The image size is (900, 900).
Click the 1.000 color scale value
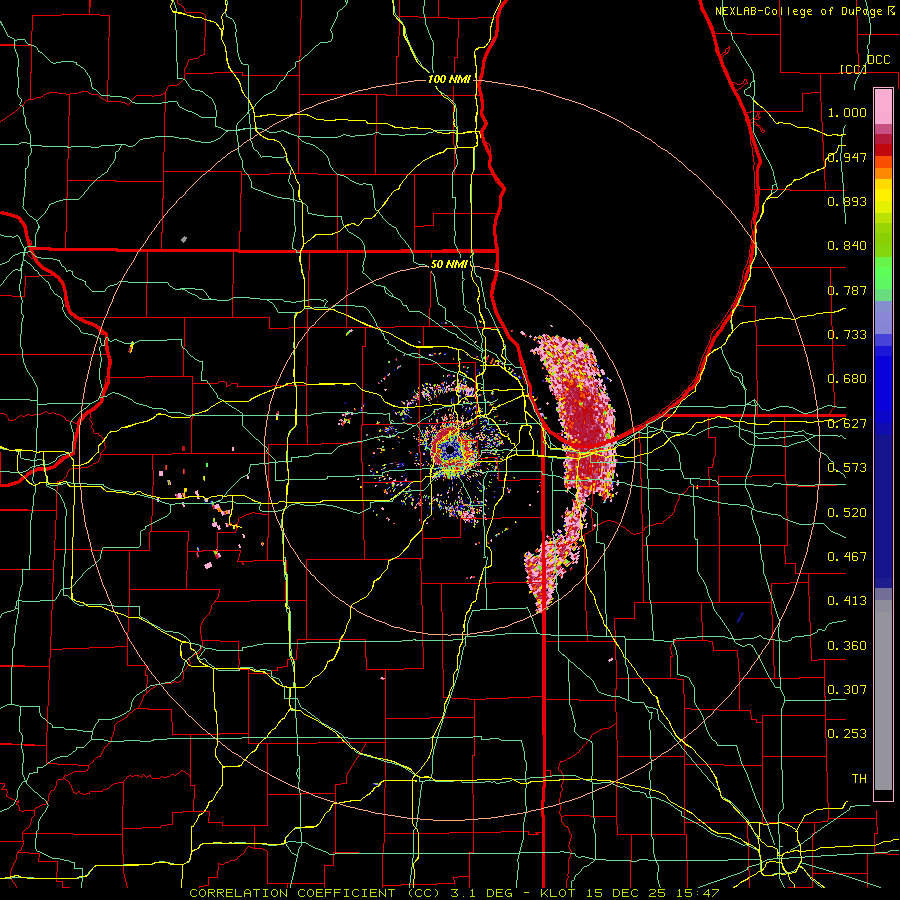click(847, 112)
